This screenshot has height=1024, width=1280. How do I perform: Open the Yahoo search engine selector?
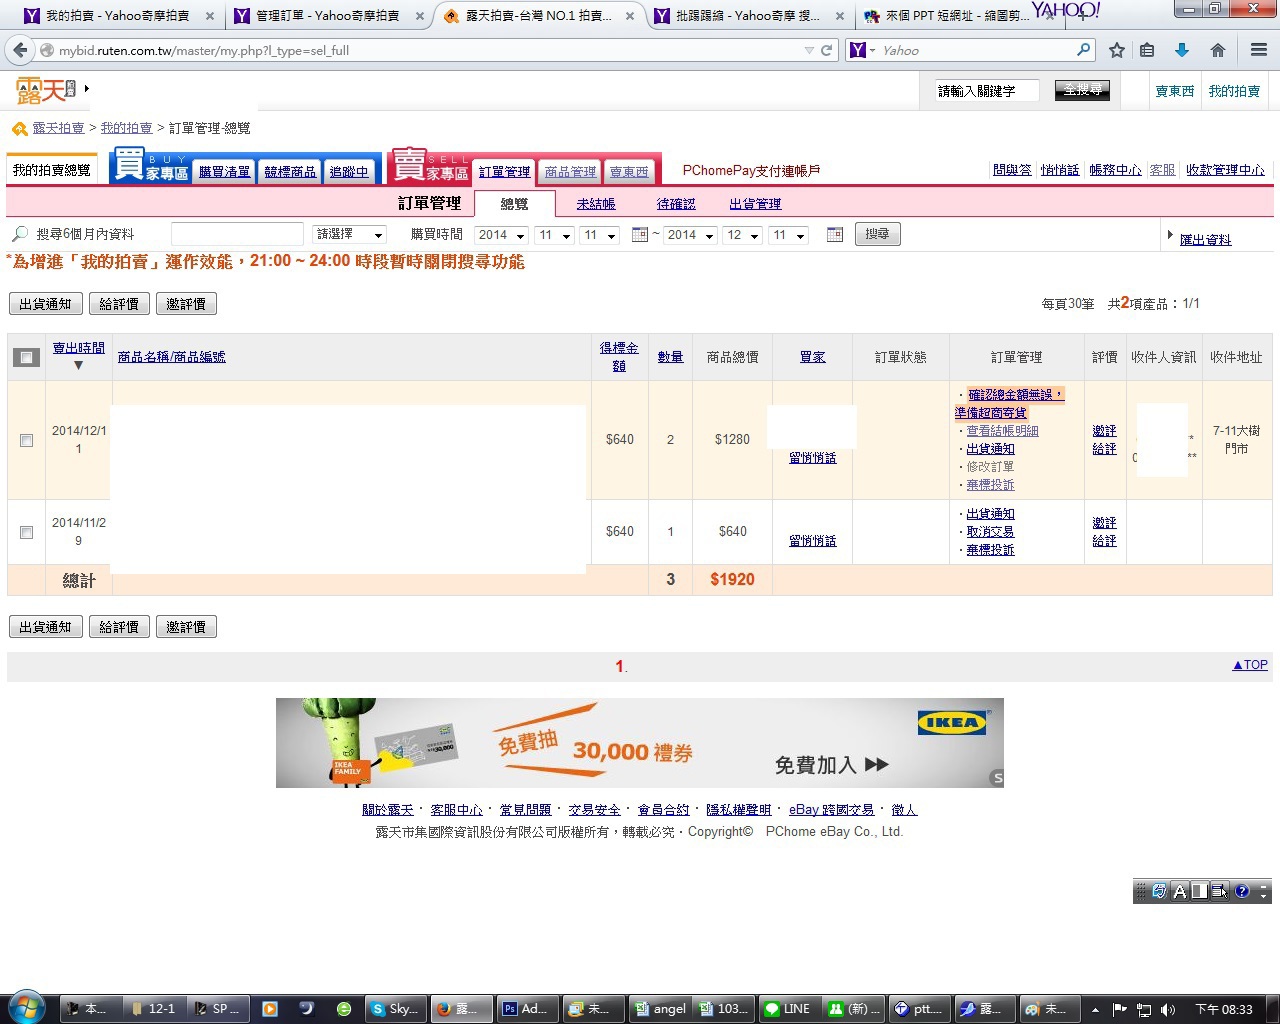863,50
